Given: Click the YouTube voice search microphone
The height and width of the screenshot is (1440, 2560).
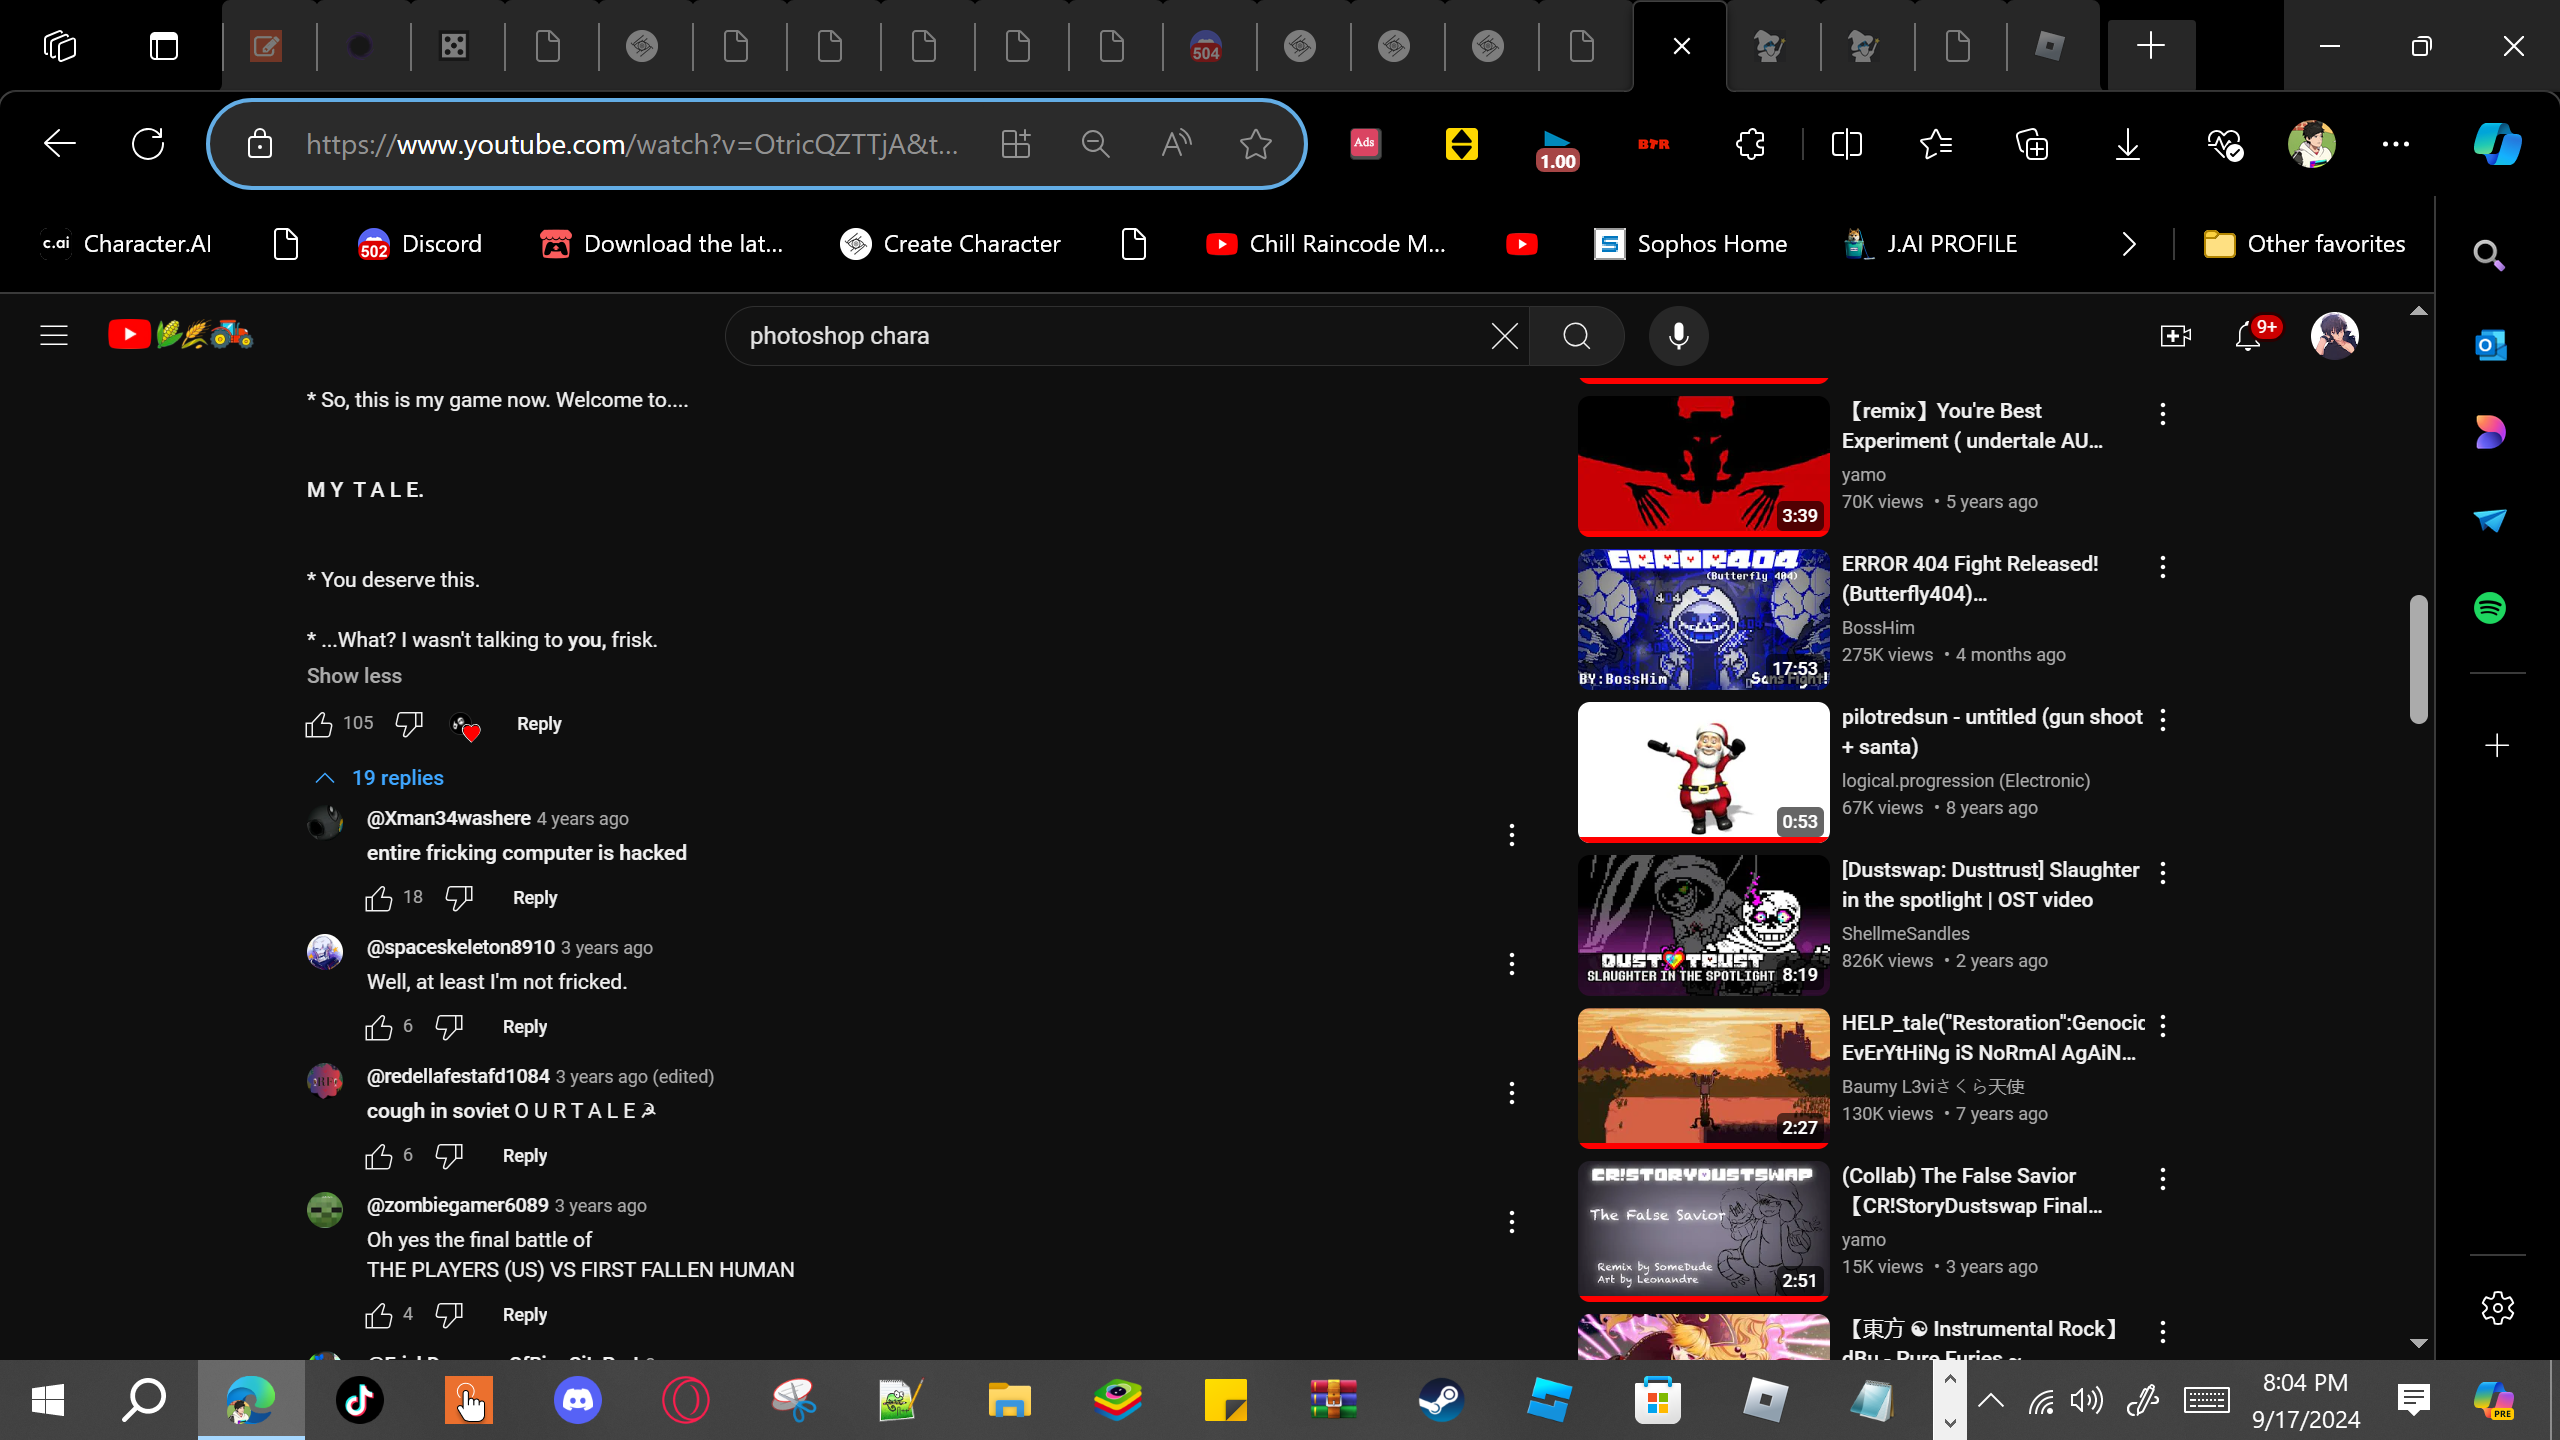Looking at the screenshot, I should coord(1678,336).
